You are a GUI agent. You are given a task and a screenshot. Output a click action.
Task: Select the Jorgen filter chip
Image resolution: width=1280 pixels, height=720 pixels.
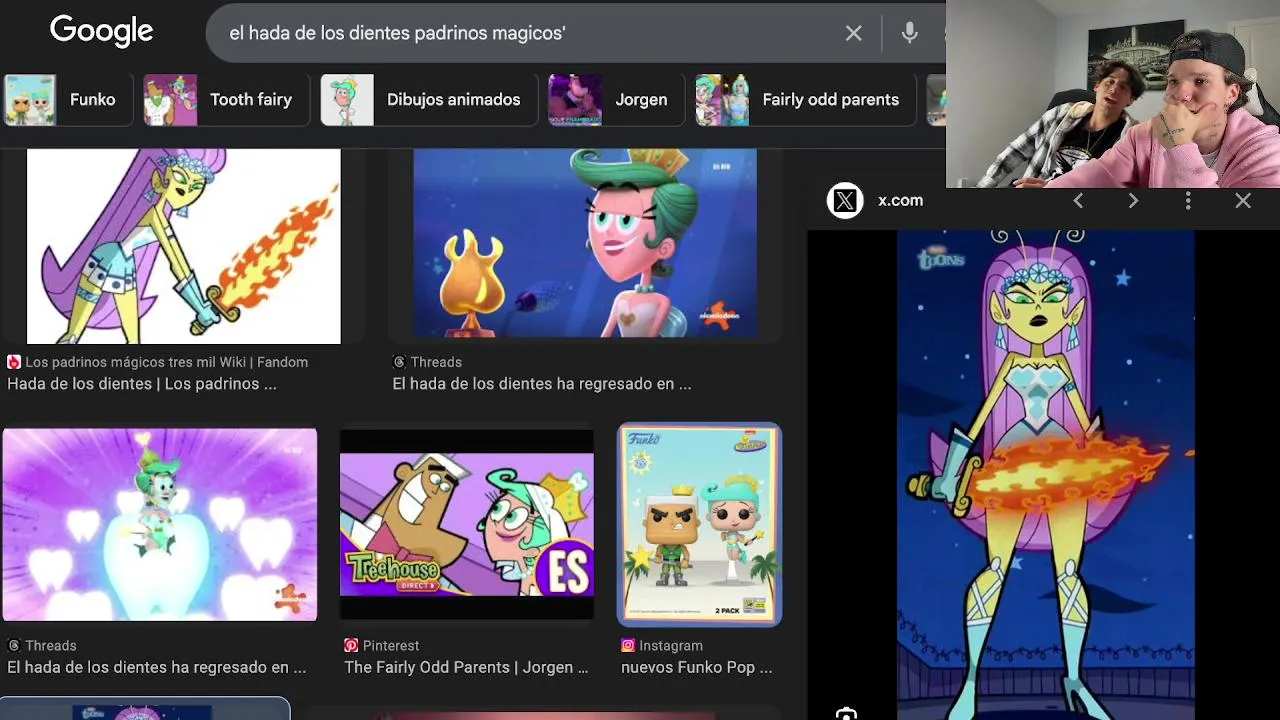[616, 100]
